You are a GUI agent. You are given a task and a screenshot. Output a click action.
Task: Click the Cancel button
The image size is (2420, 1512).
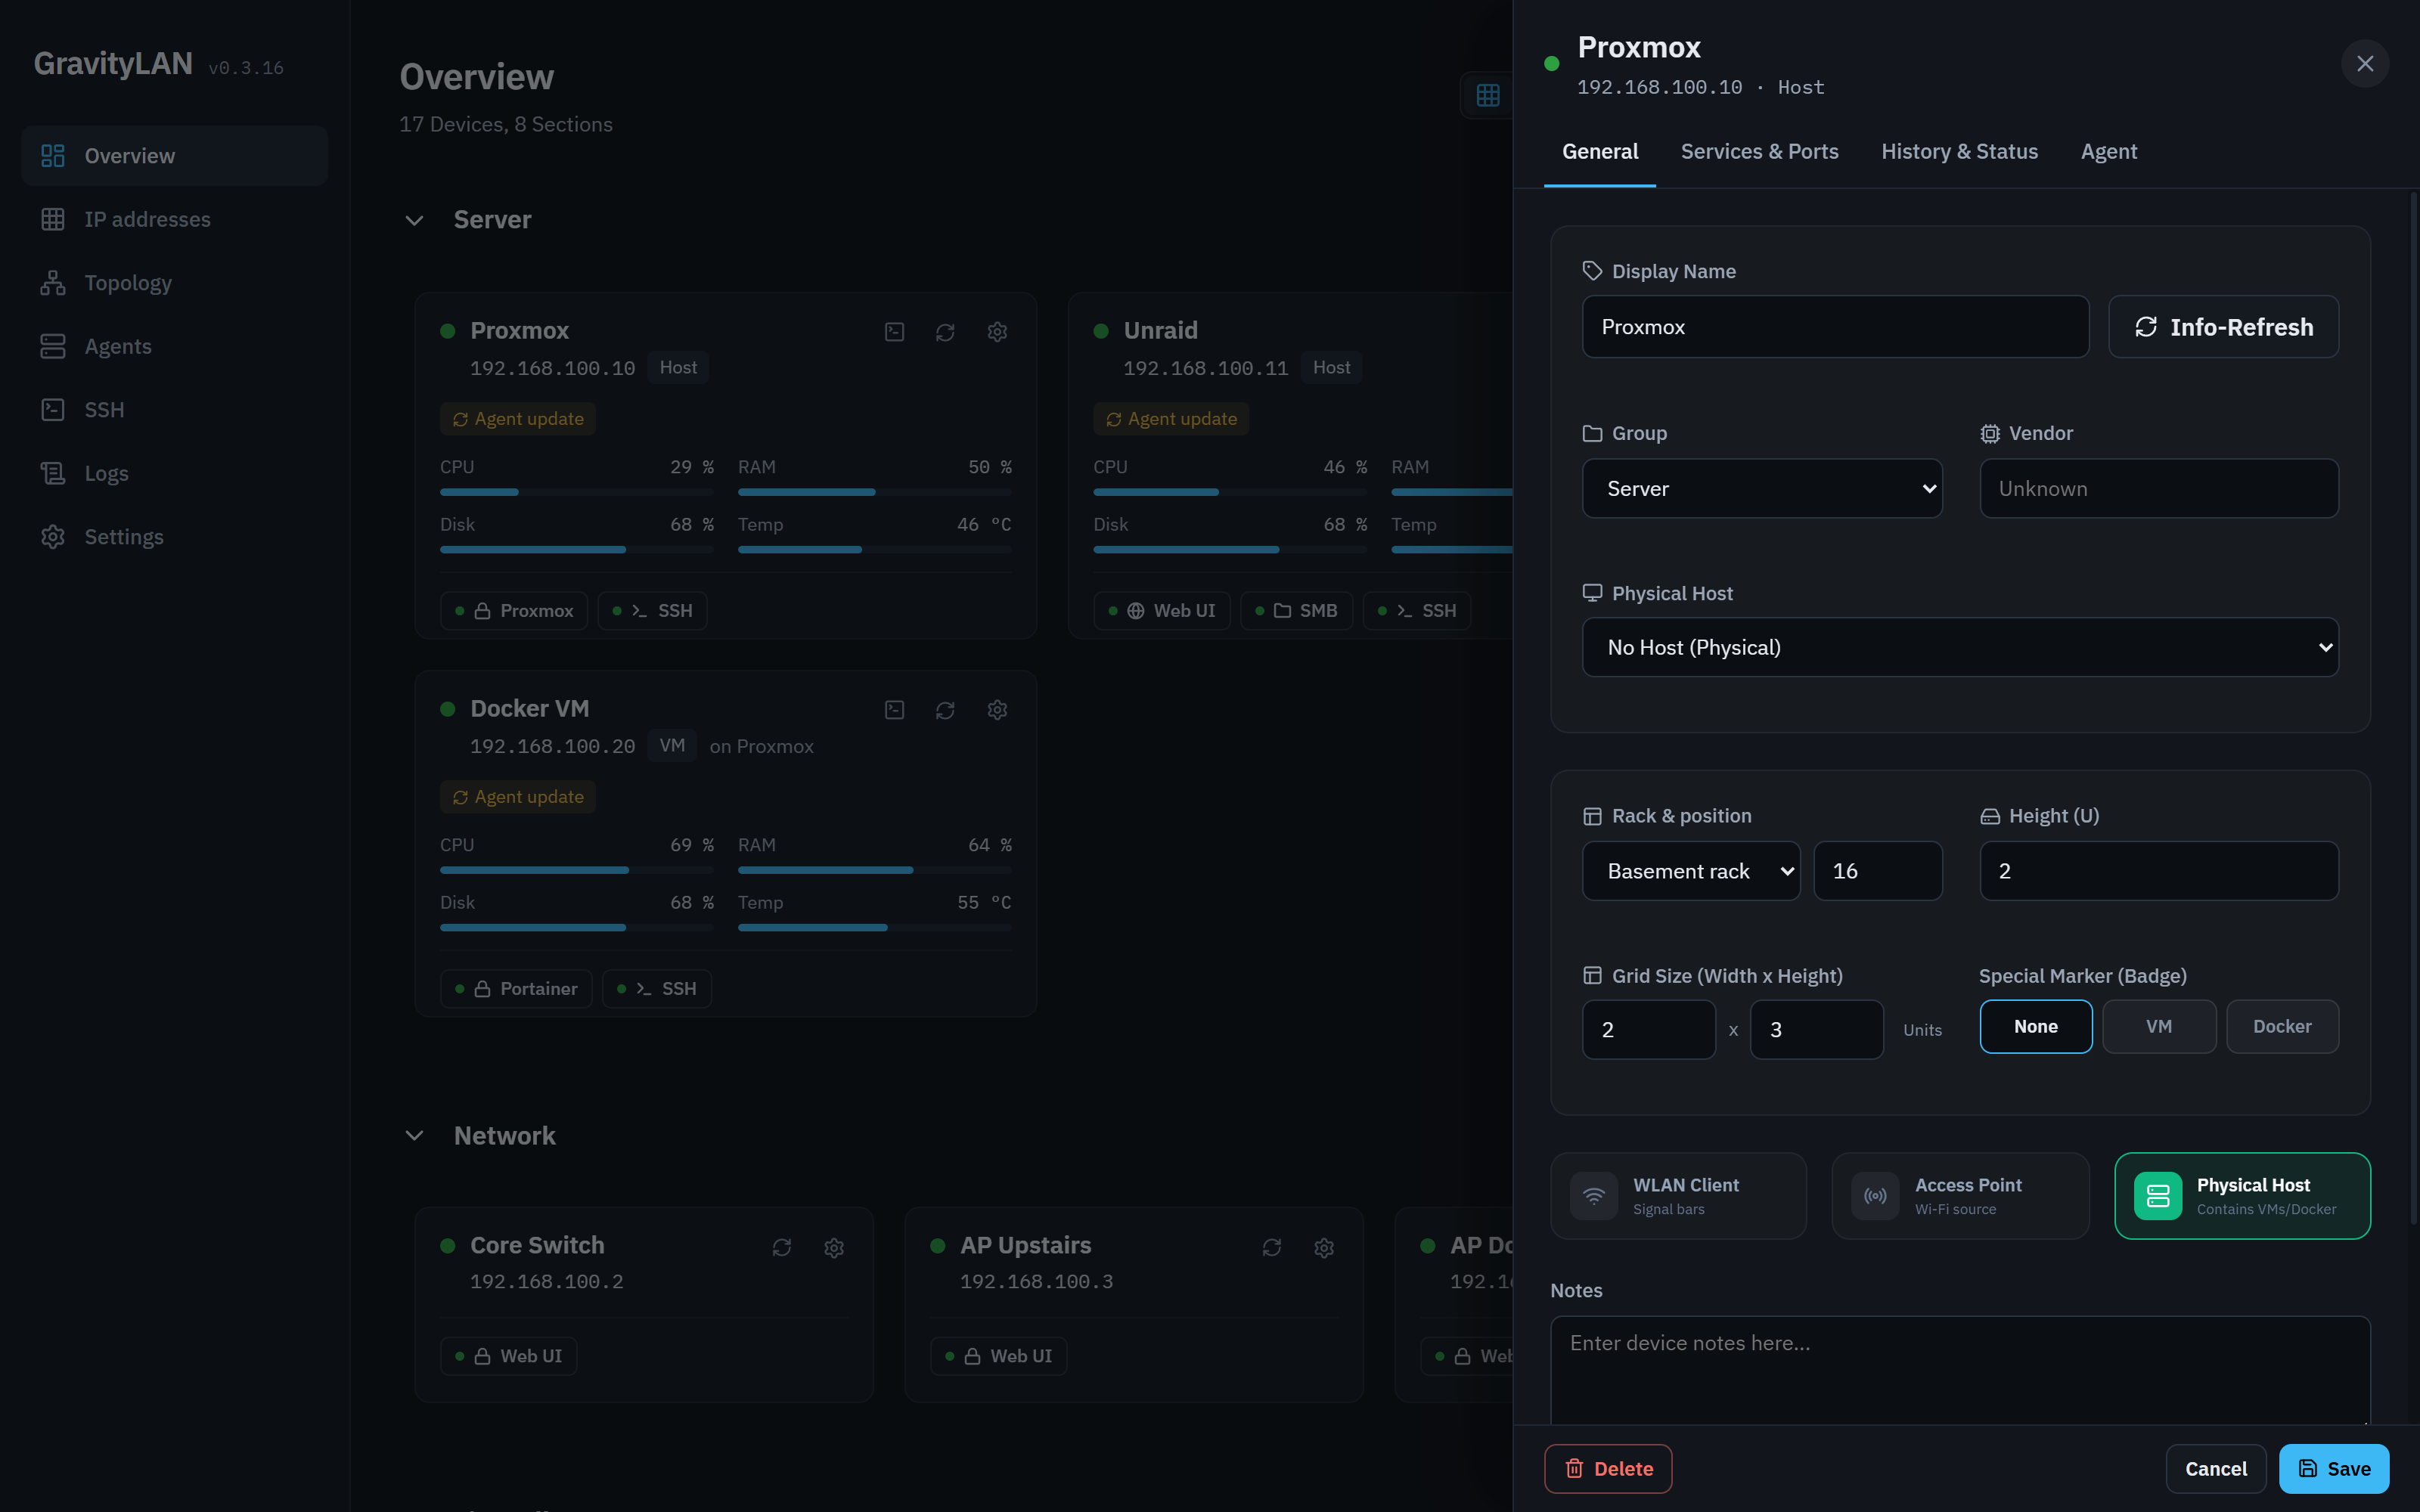click(2216, 1469)
